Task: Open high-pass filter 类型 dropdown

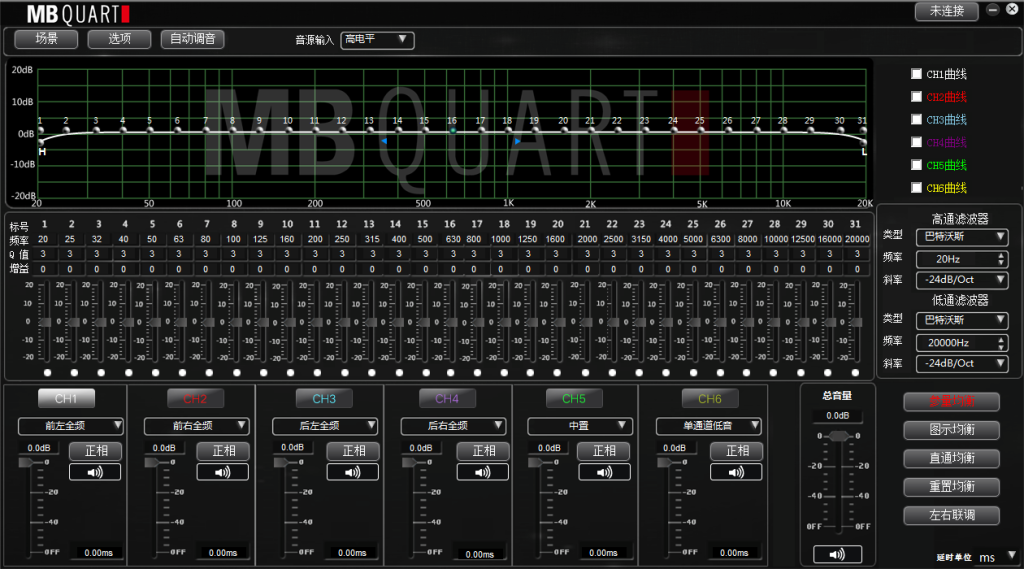Action: (x=962, y=236)
